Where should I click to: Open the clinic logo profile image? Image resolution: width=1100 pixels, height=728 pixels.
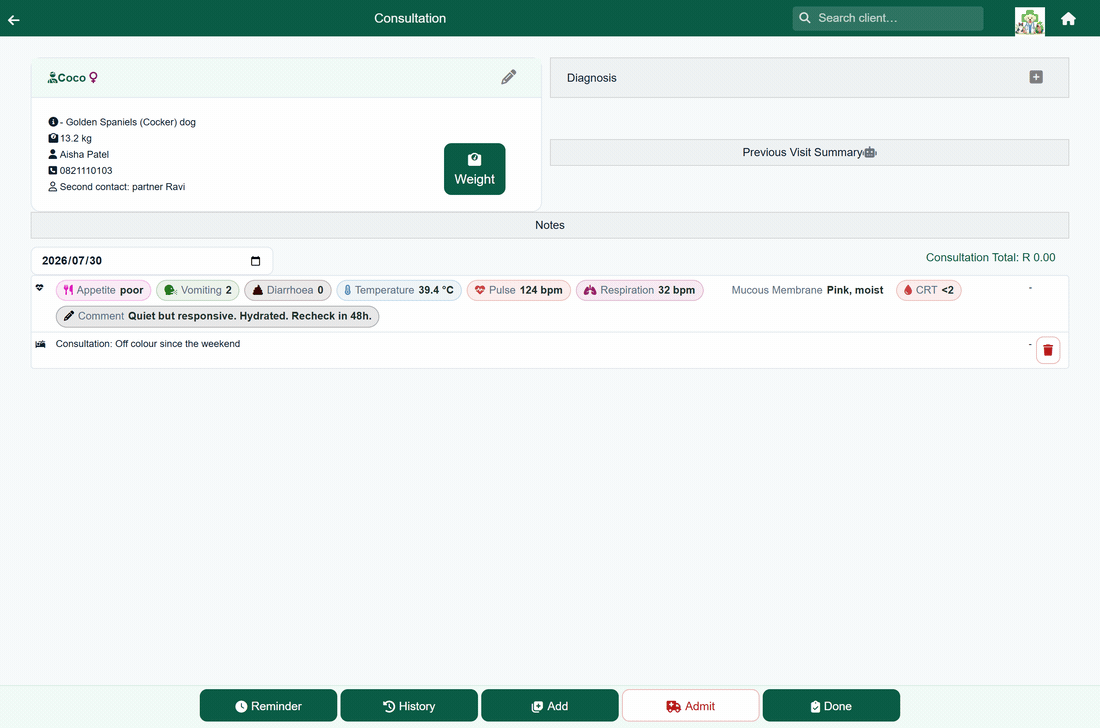pyautogui.click(x=1029, y=21)
